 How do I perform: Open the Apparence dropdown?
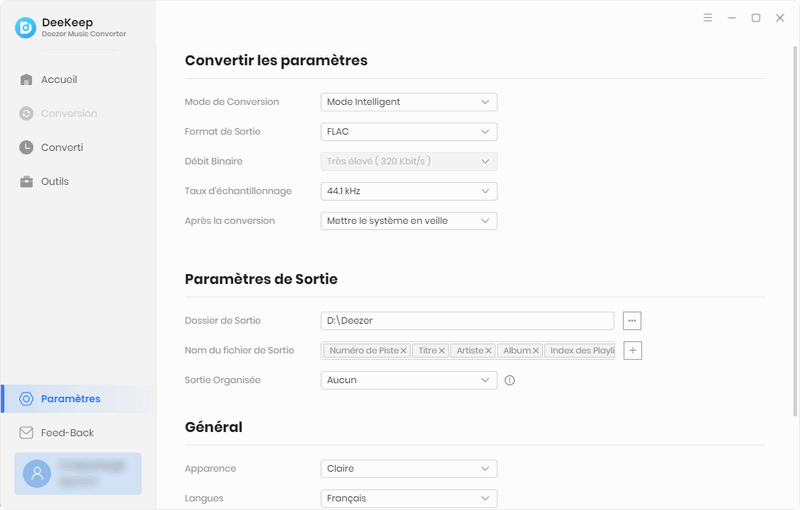click(x=409, y=469)
